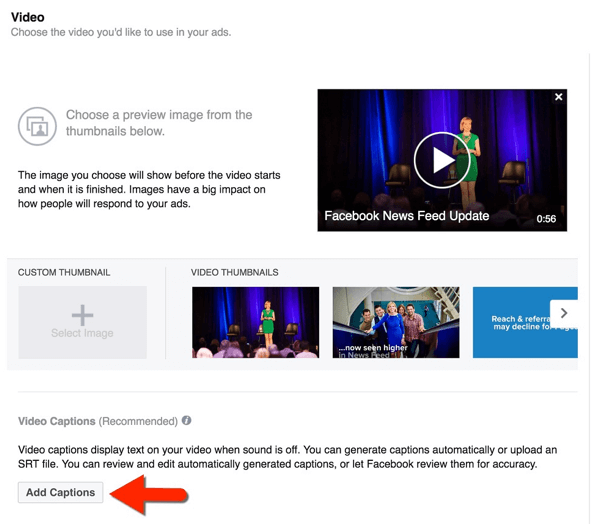Pick the group of people thumbnail
The image size is (600, 524).
pos(396,322)
